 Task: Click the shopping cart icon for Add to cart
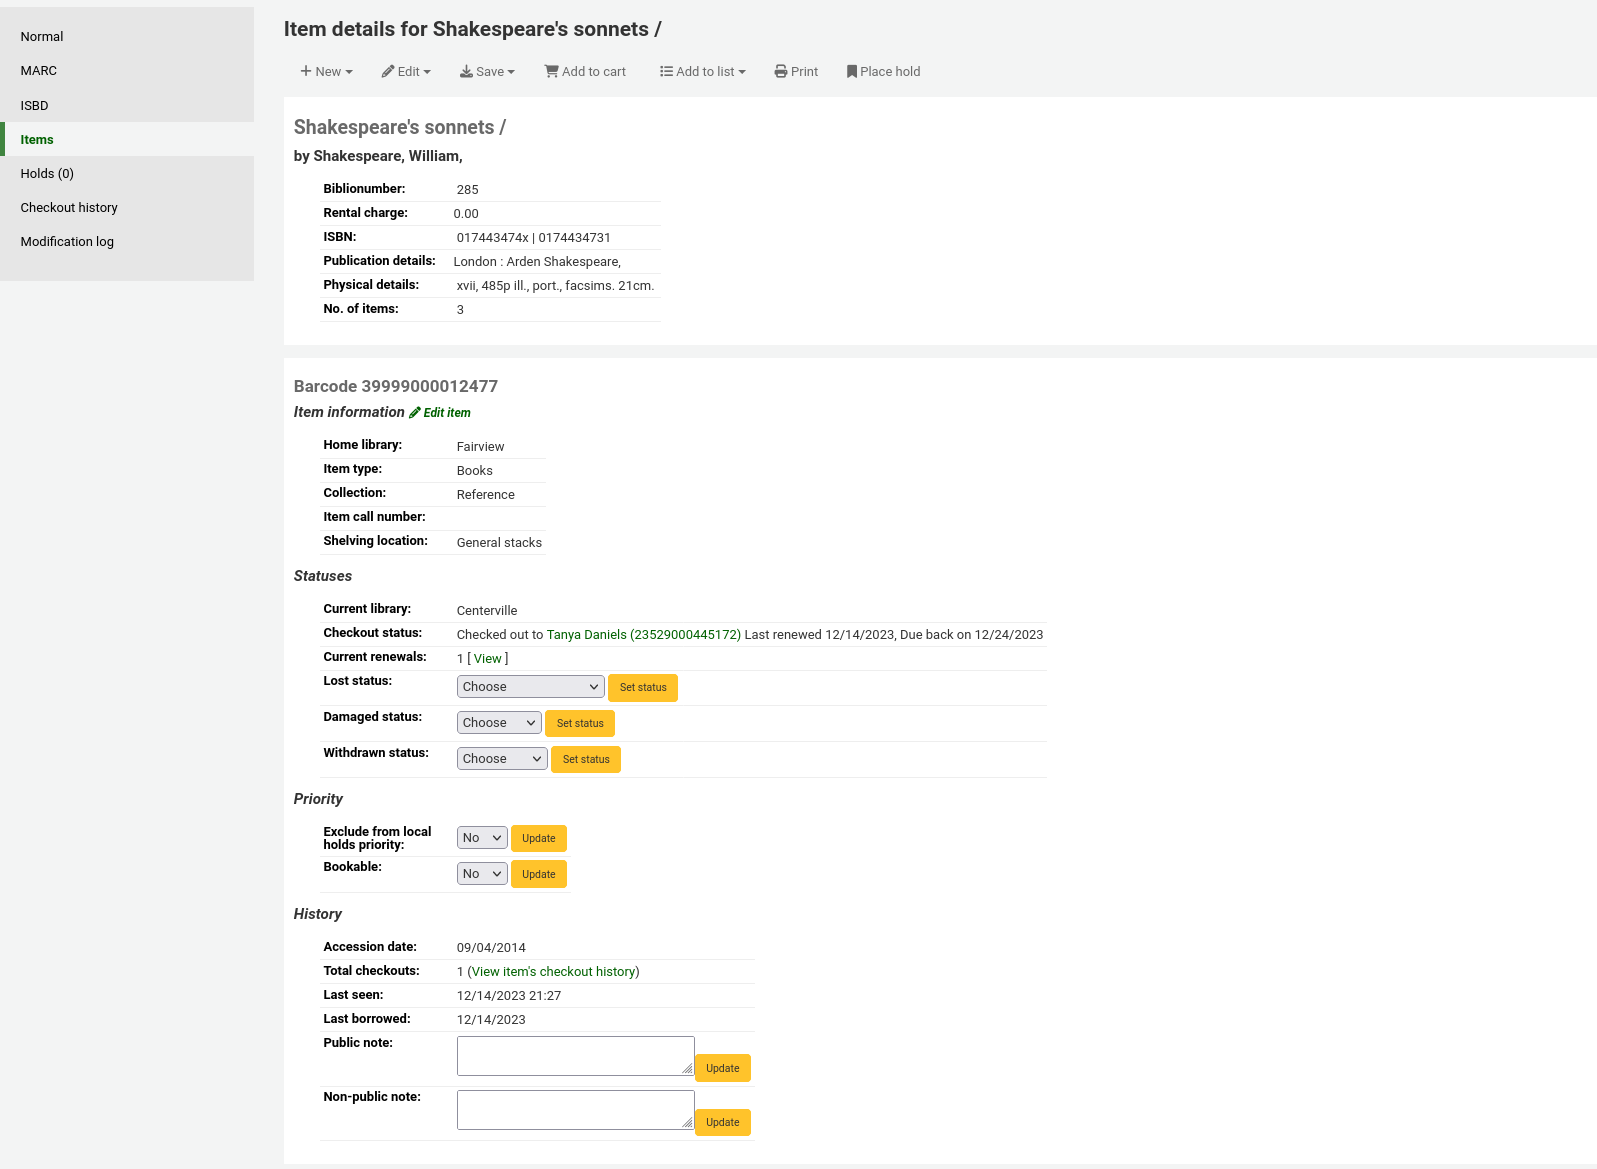point(551,71)
